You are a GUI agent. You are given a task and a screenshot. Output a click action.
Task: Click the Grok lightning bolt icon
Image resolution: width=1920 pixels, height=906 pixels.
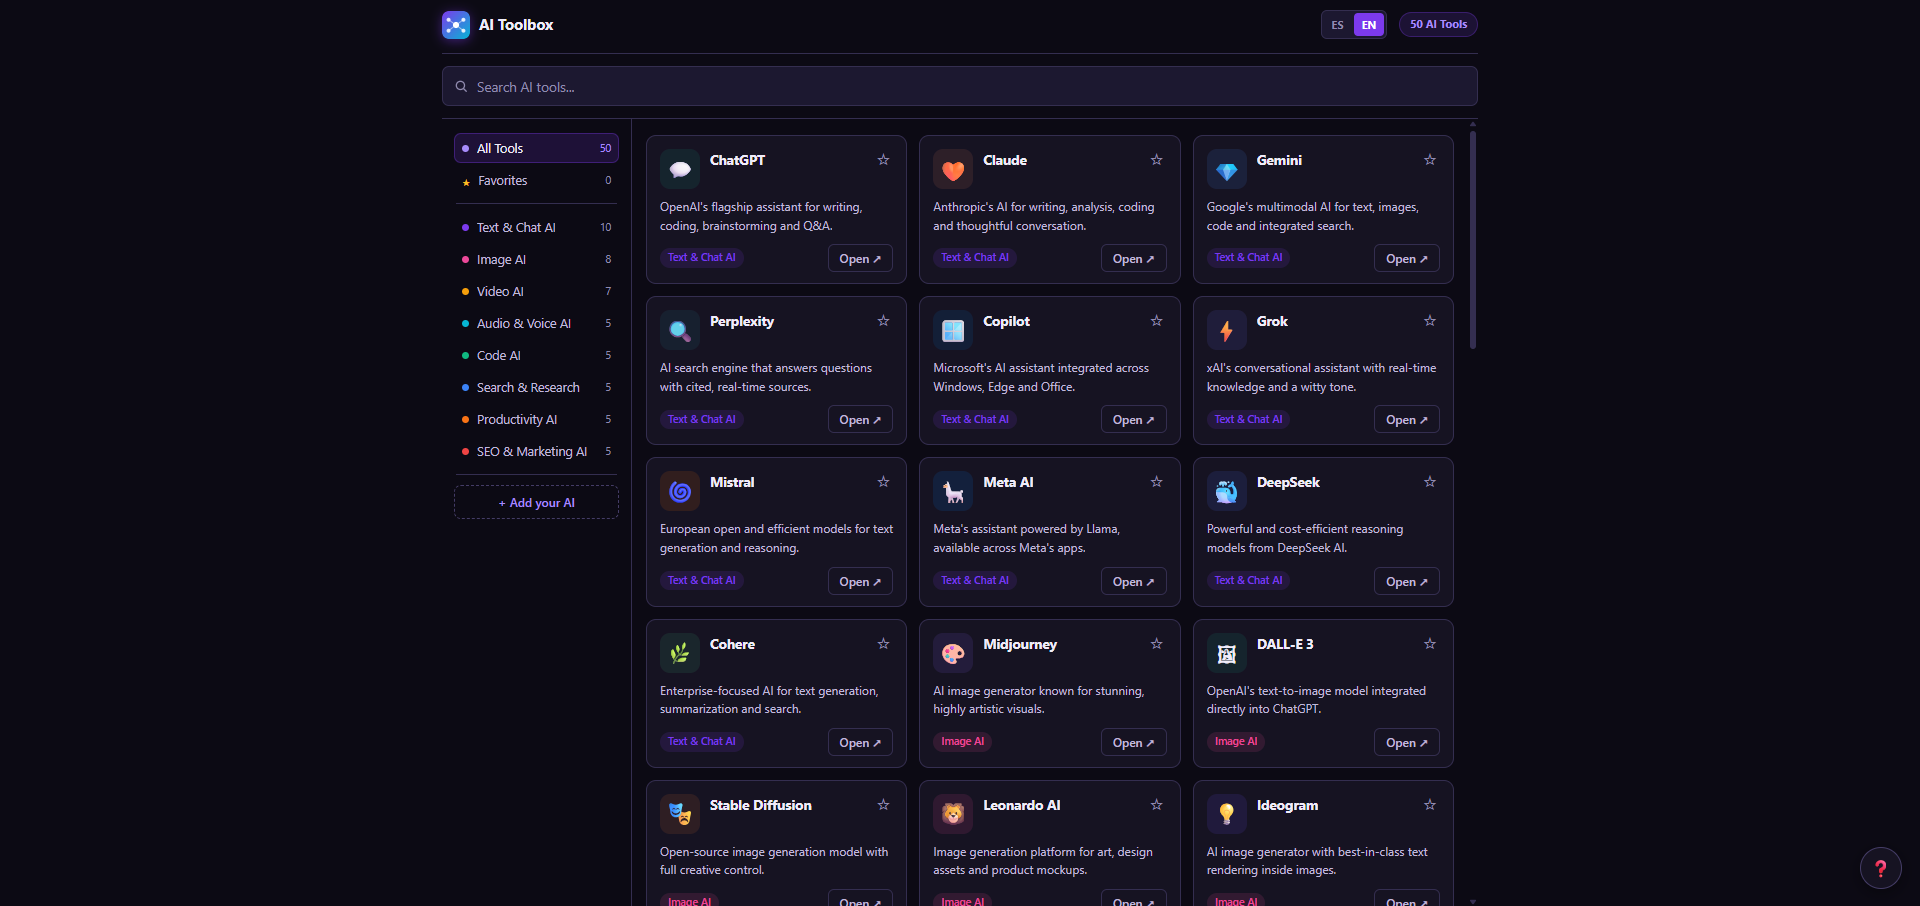(x=1227, y=330)
